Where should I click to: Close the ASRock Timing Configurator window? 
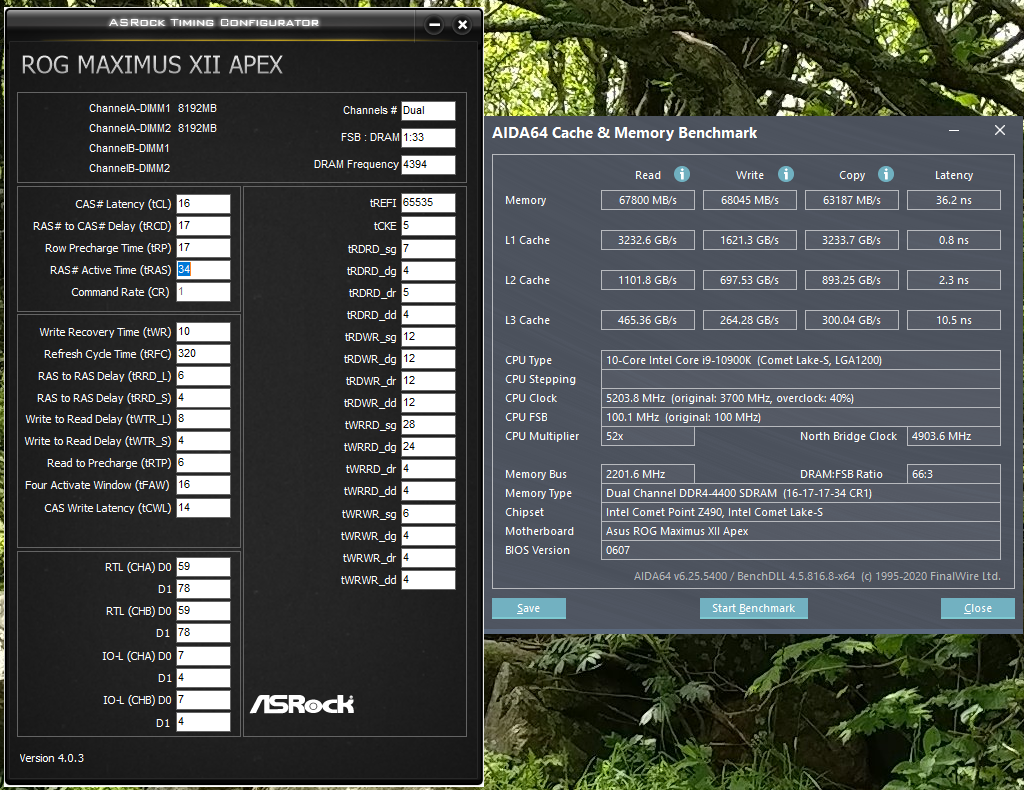coord(462,25)
